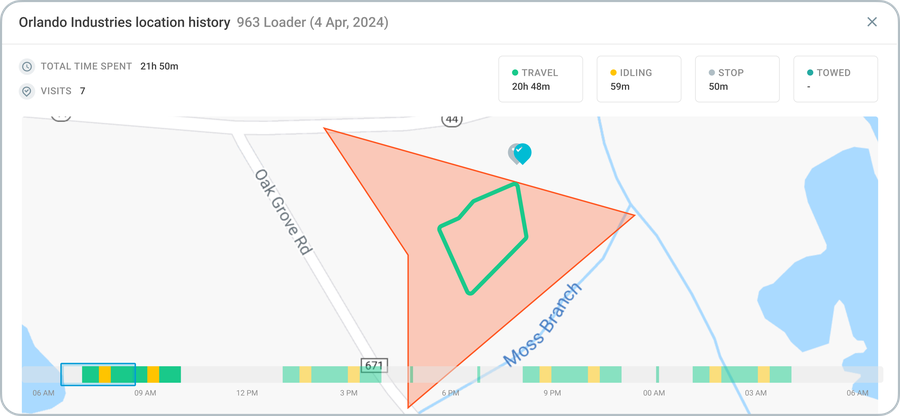900x416 pixels.
Task: Click the visits pin icon
Action: tap(26, 91)
